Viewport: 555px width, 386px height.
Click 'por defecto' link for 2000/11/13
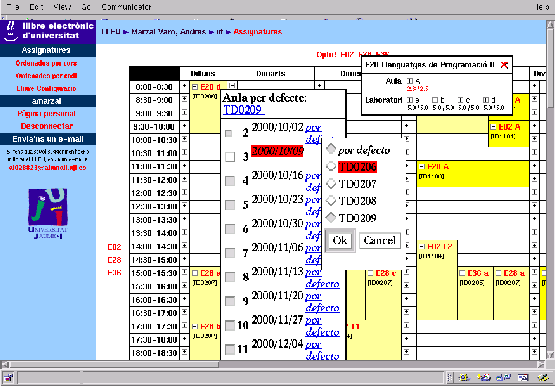(322, 278)
